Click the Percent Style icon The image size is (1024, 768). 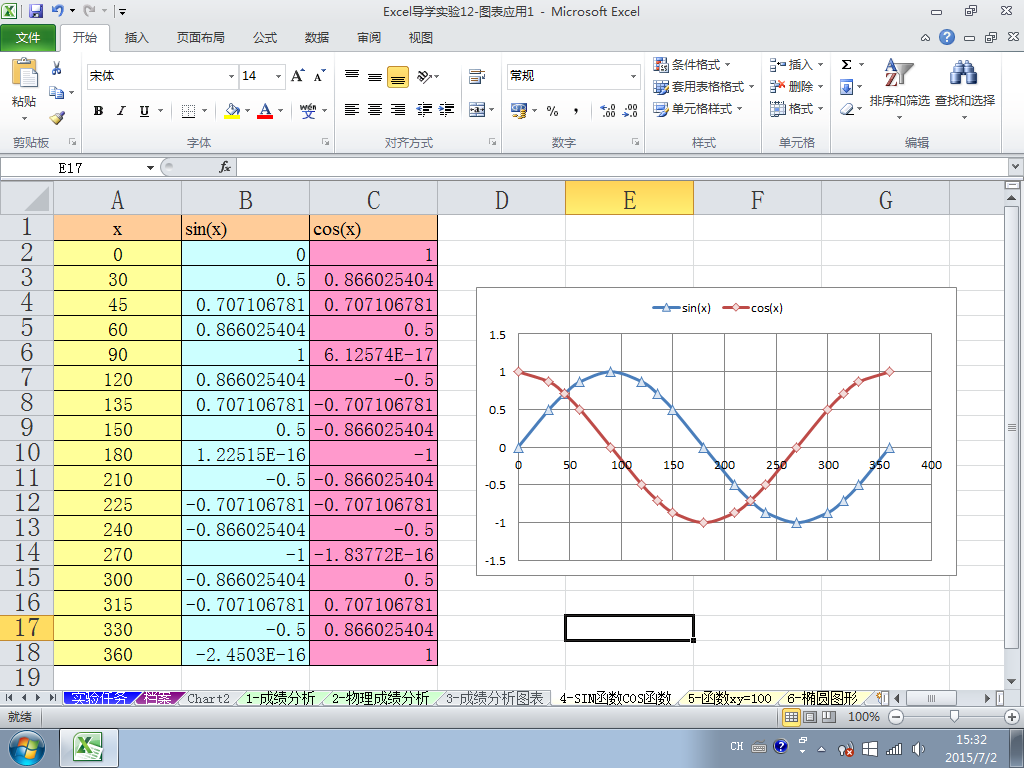pos(552,111)
